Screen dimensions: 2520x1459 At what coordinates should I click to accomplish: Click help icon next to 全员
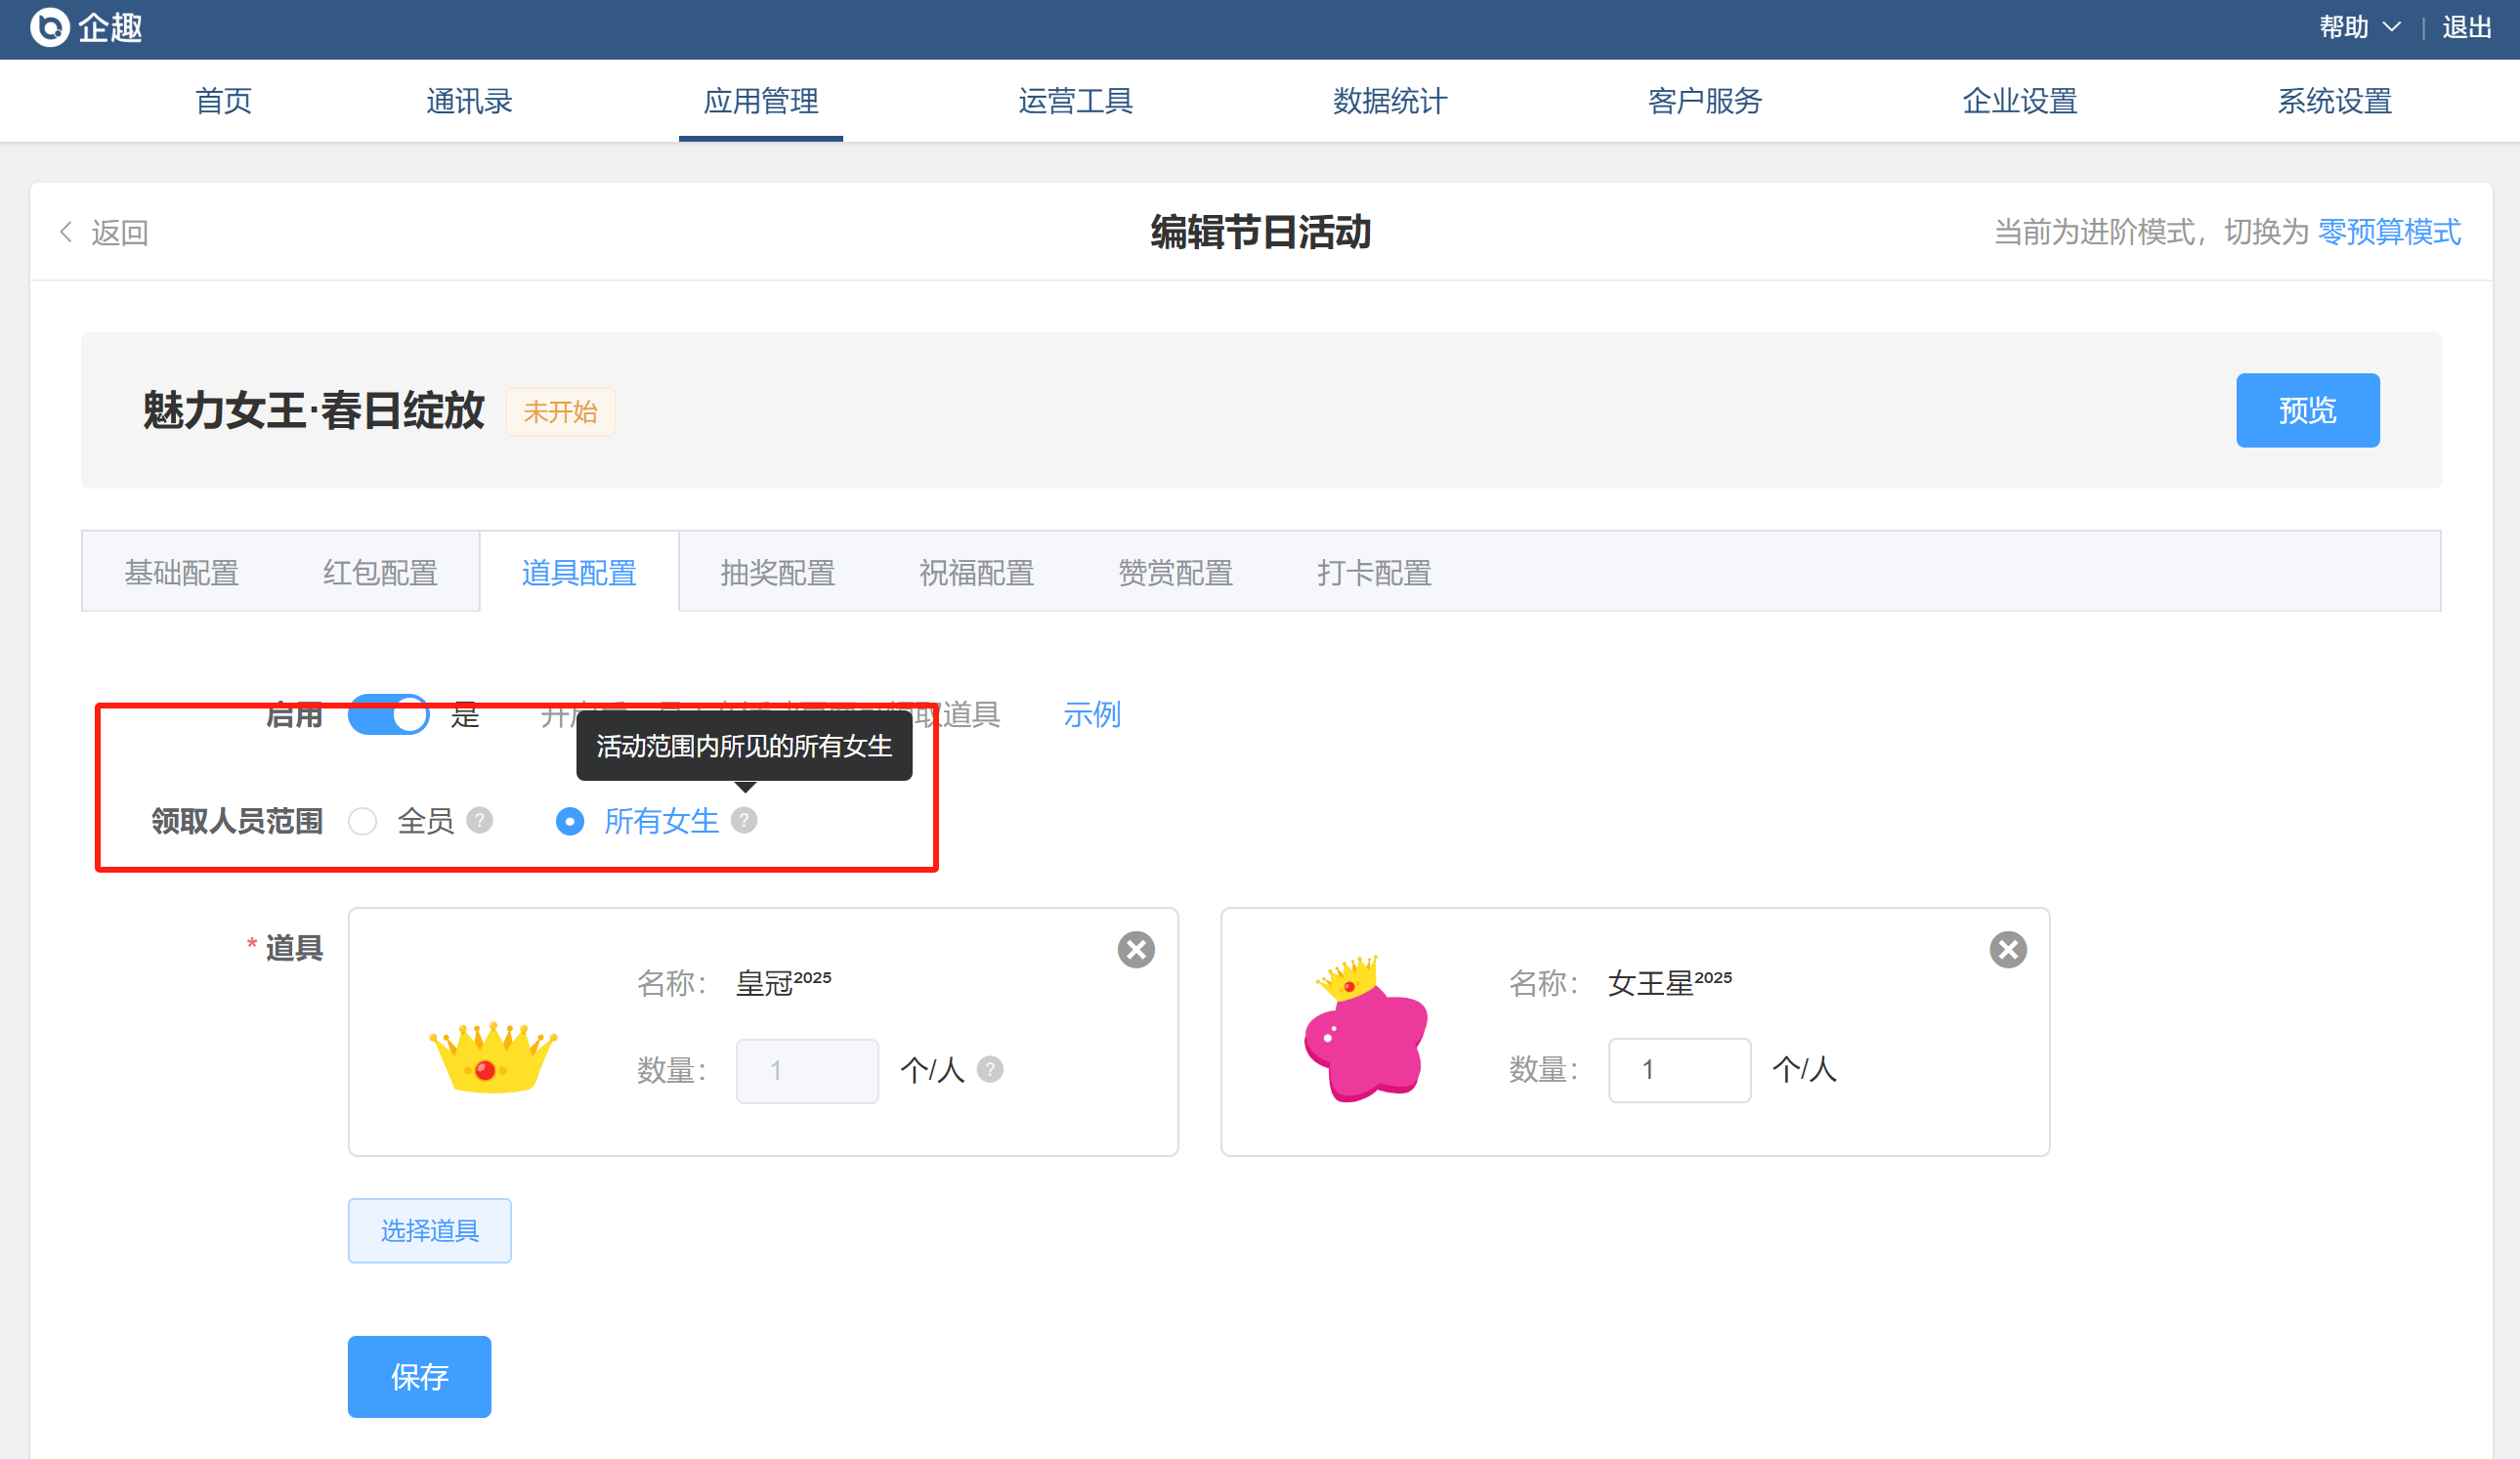(480, 820)
